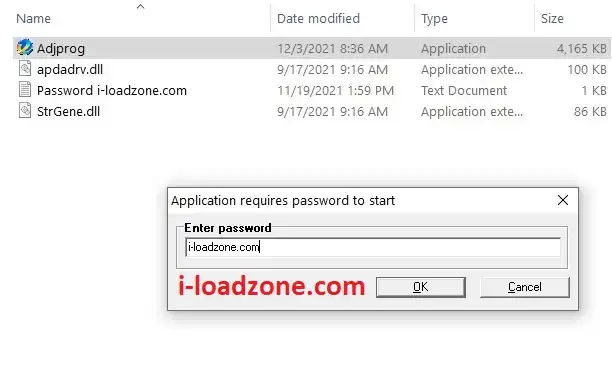Select the Password i-loadzone.com file name

tap(112, 91)
